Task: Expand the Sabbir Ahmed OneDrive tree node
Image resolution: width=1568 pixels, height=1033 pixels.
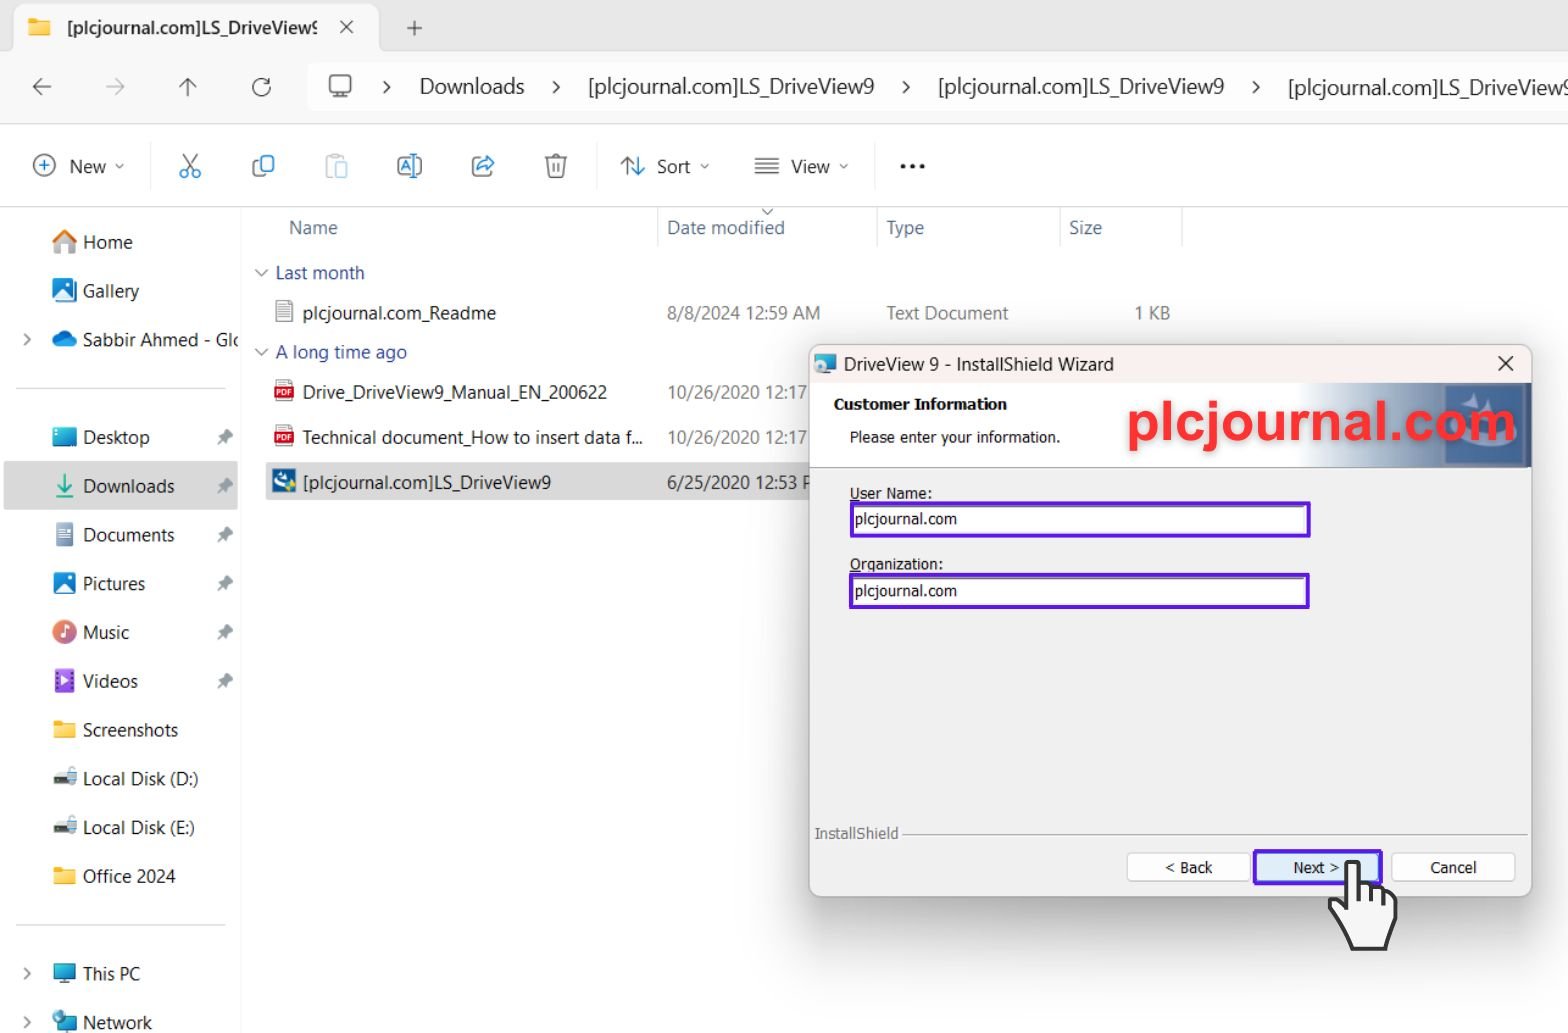Action: pyautogui.click(x=27, y=340)
